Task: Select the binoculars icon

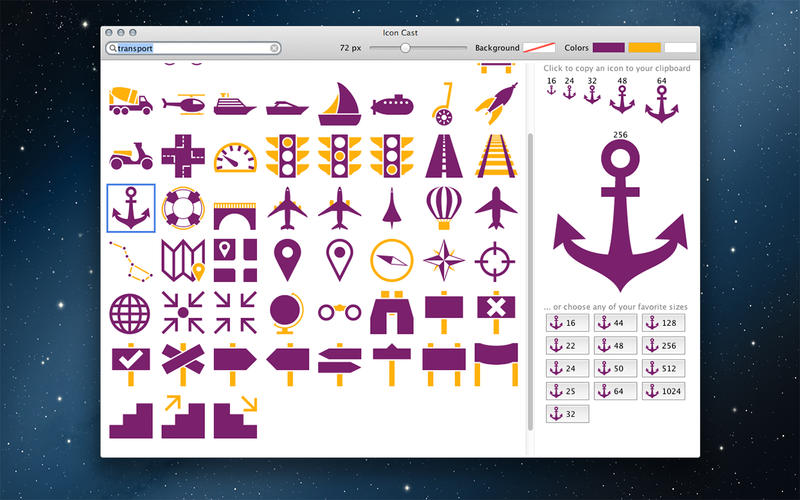Action: click(392, 313)
